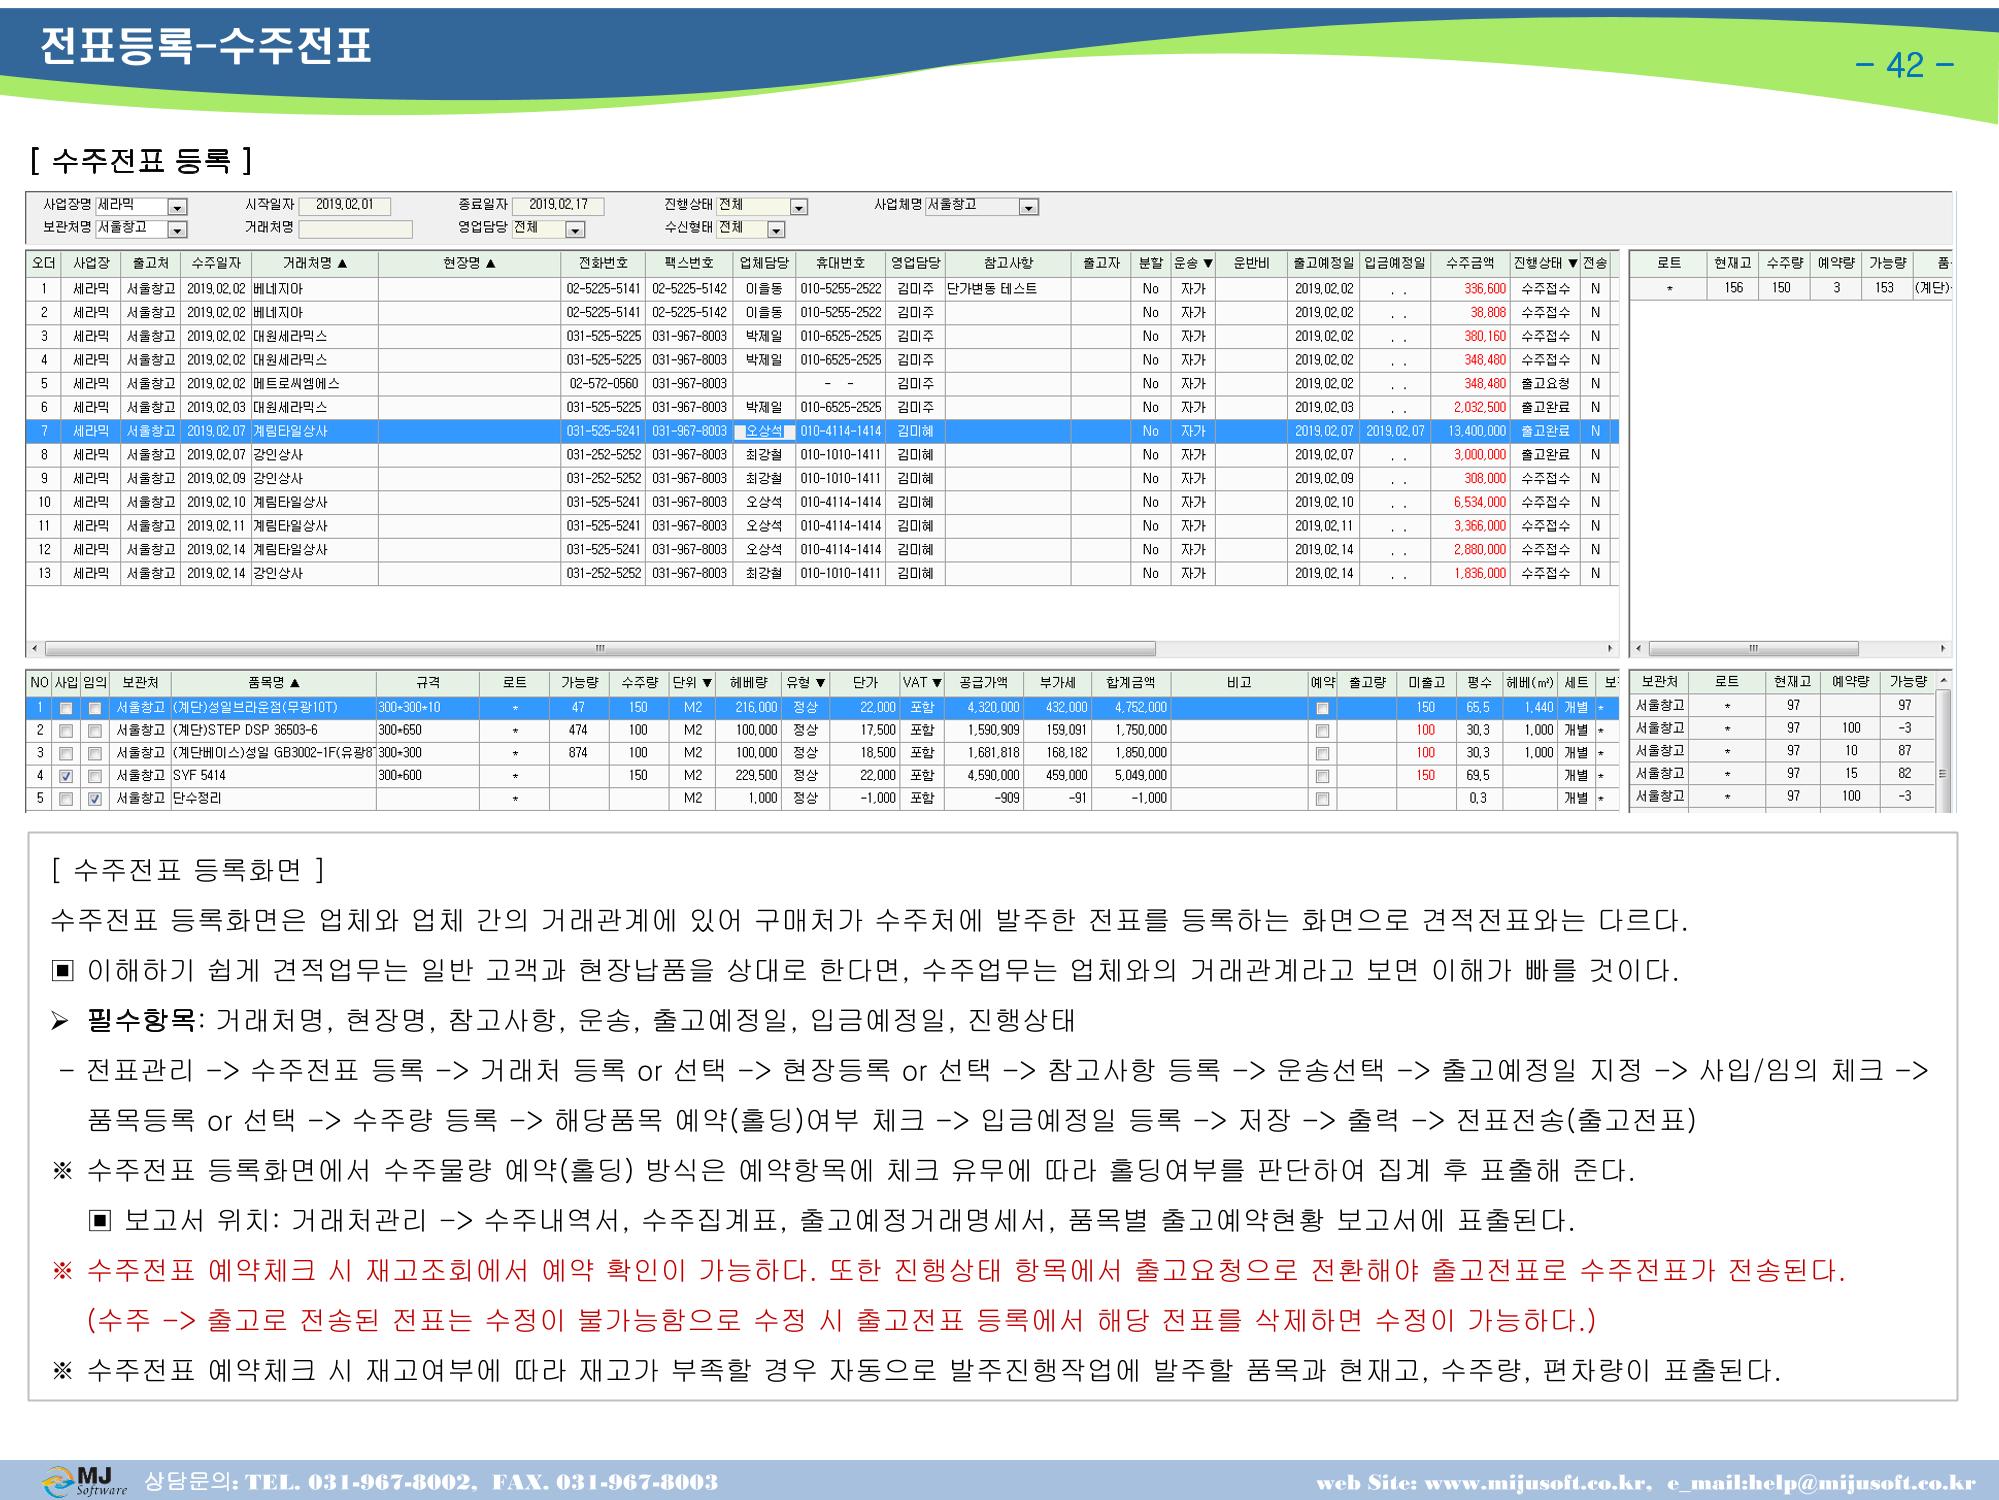Image resolution: width=1999 pixels, height=1500 pixels.
Task: Uncheck 사입 checkbox for SYF 5414
Action: pyautogui.click(x=66, y=777)
